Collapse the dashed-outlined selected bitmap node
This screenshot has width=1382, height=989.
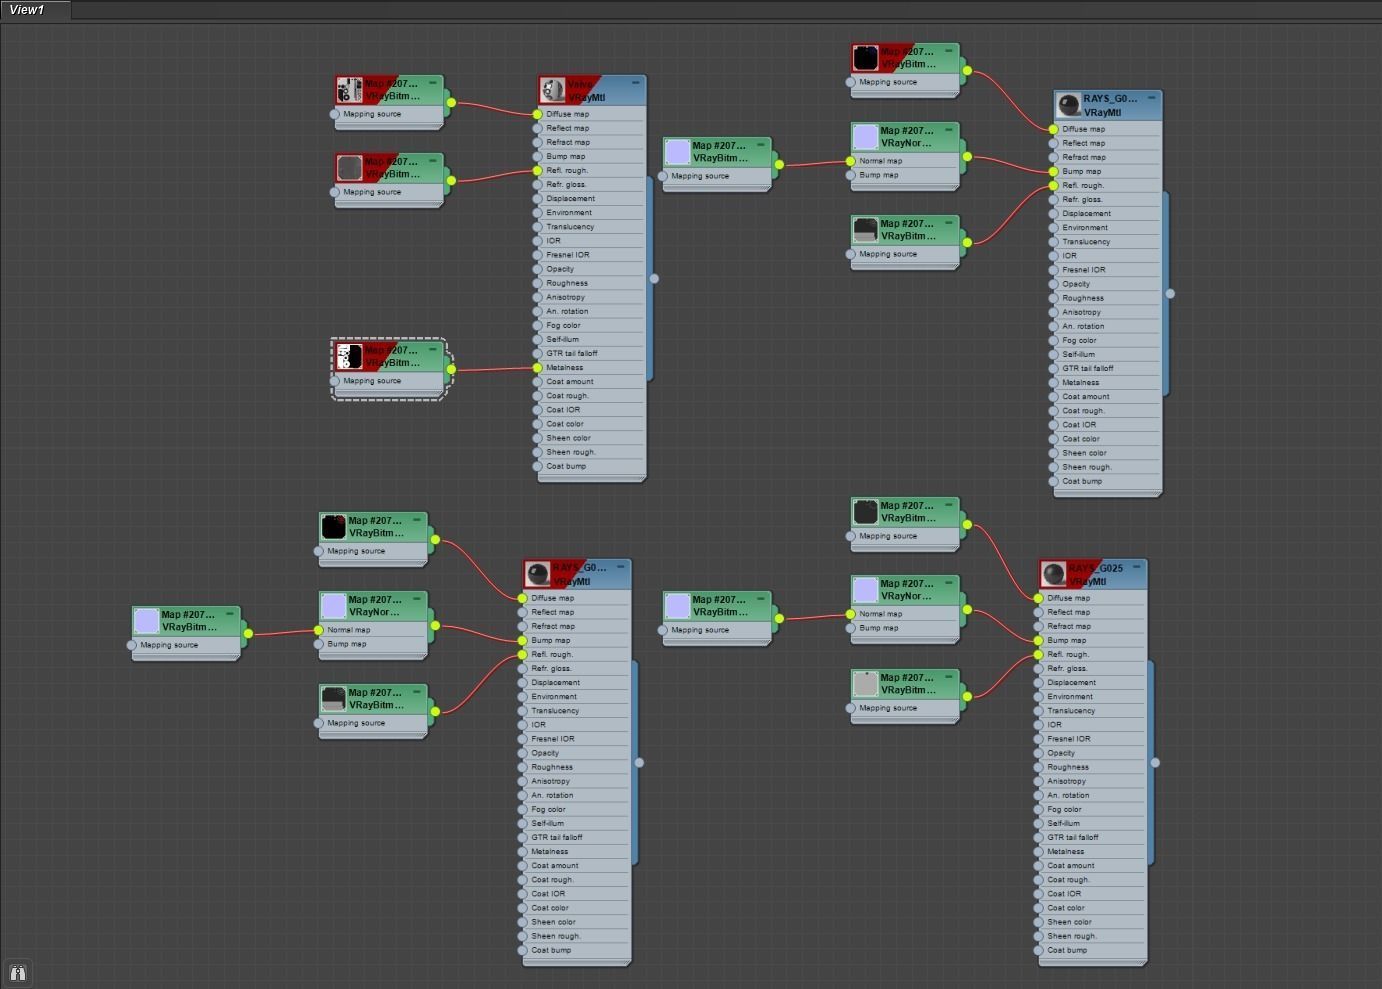433,349
